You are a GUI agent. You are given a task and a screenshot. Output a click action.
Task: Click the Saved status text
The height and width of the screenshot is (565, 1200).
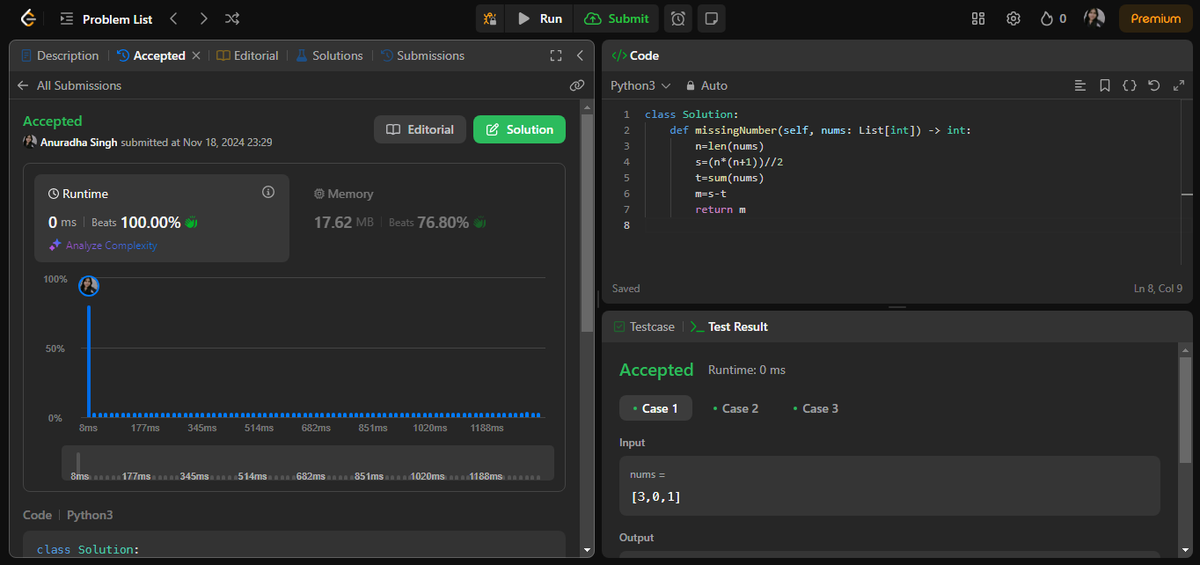tap(626, 289)
